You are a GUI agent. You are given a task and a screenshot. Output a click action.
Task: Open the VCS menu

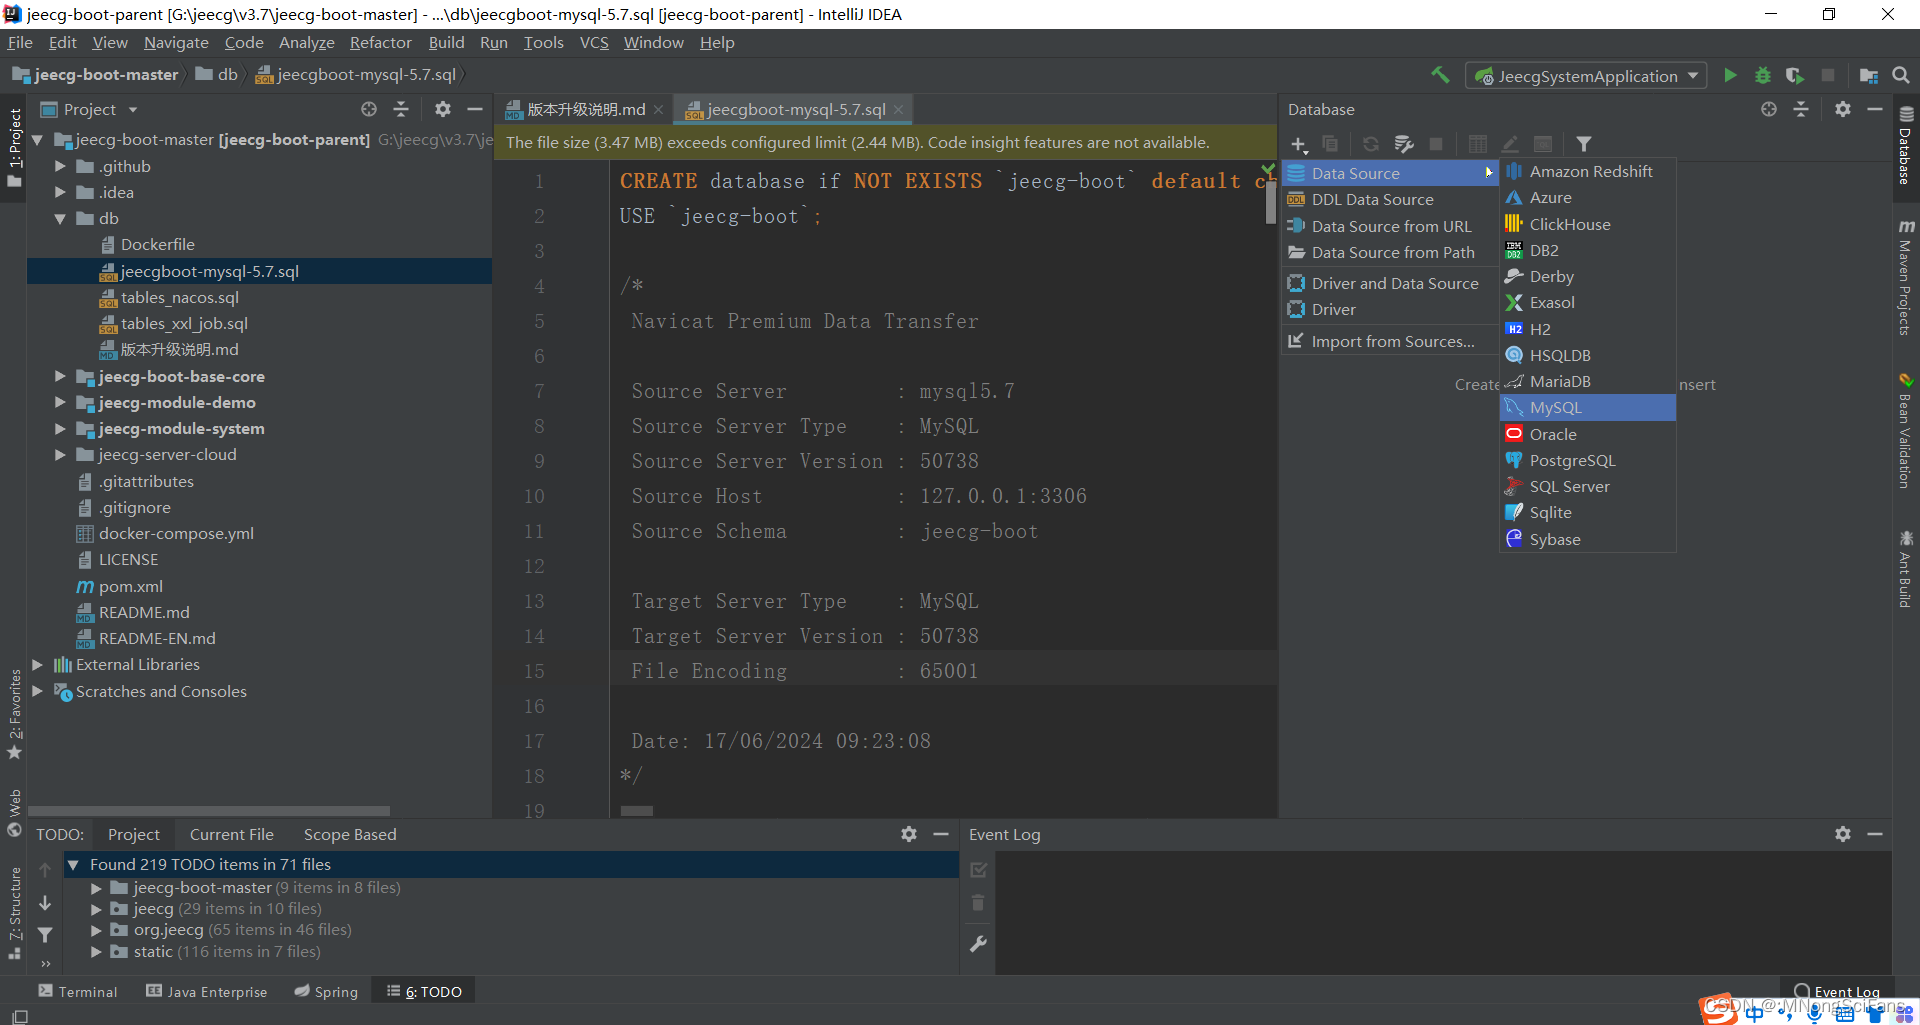point(594,42)
